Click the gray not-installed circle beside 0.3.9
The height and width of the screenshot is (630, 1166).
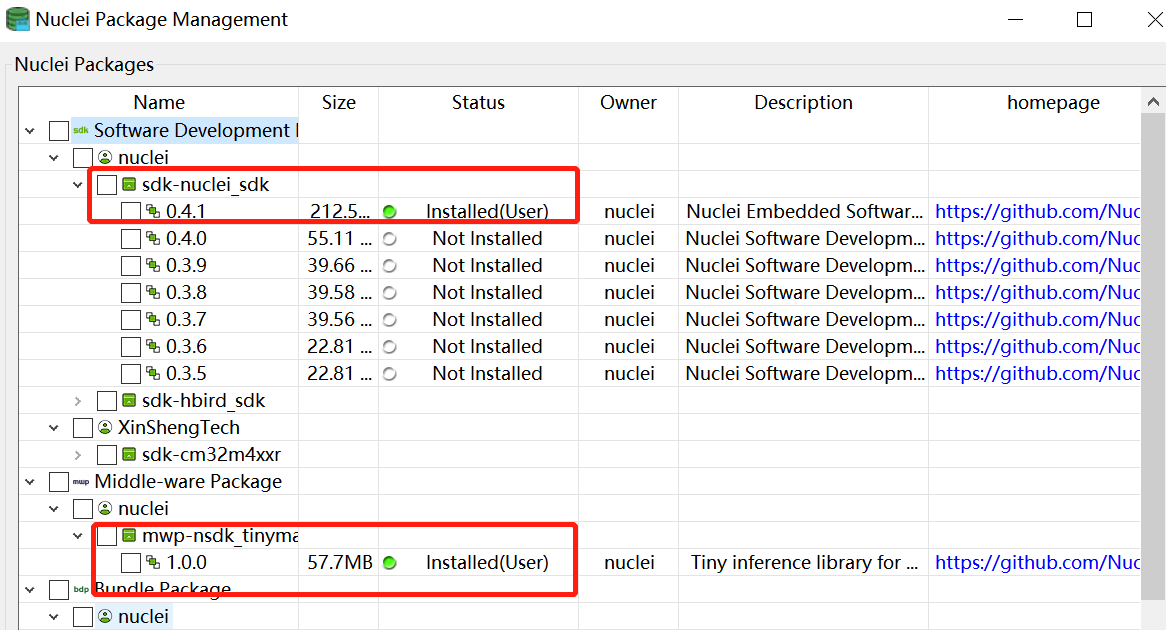coord(389,265)
